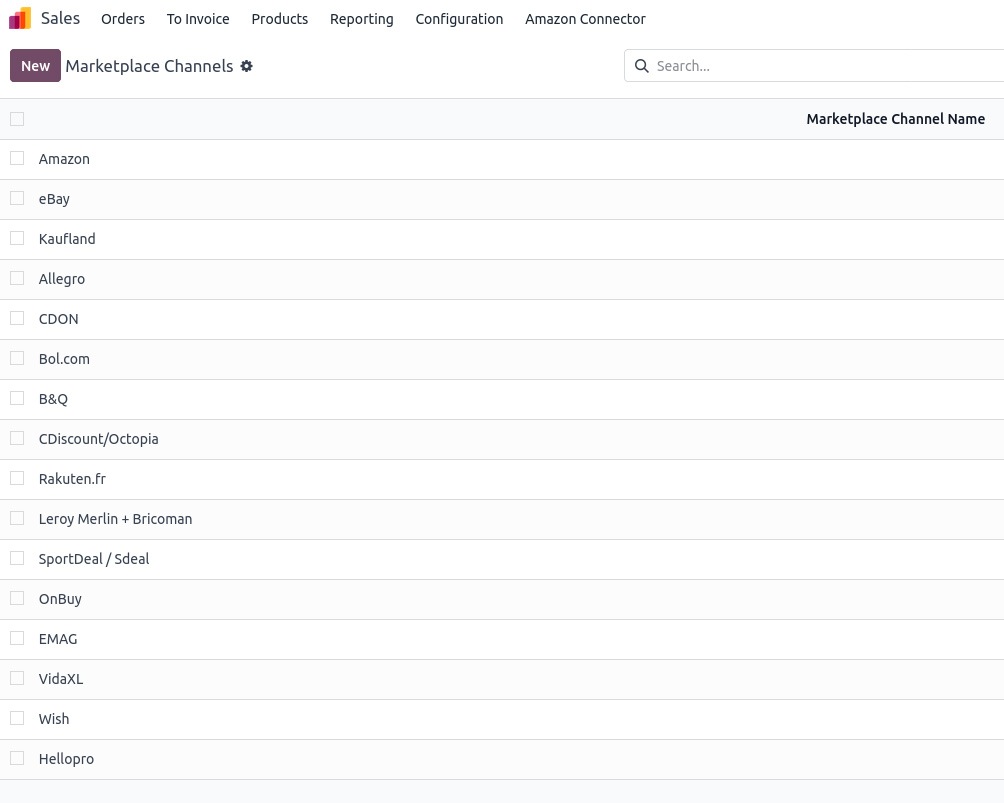Toggle the select-all checkbox in the header
This screenshot has height=803, width=1004.
coord(17,119)
